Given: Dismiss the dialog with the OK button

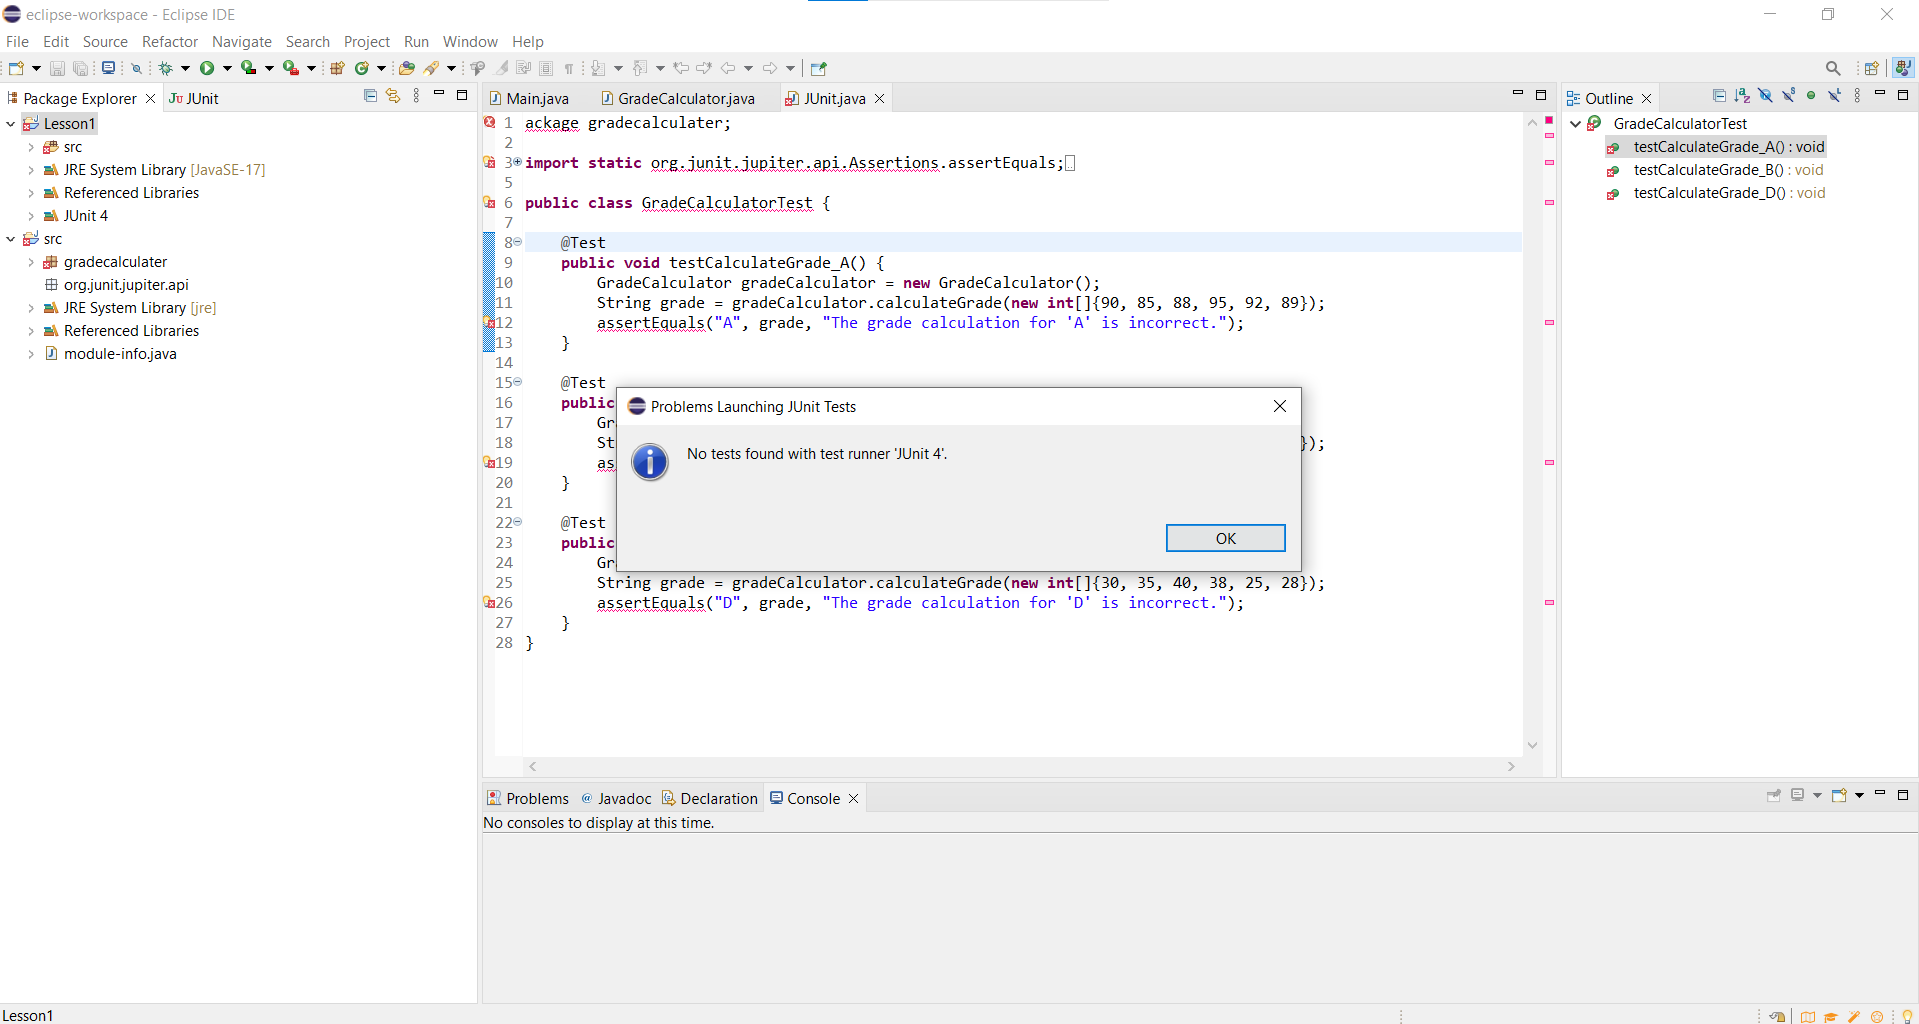Looking at the screenshot, I should (1225, 538).
